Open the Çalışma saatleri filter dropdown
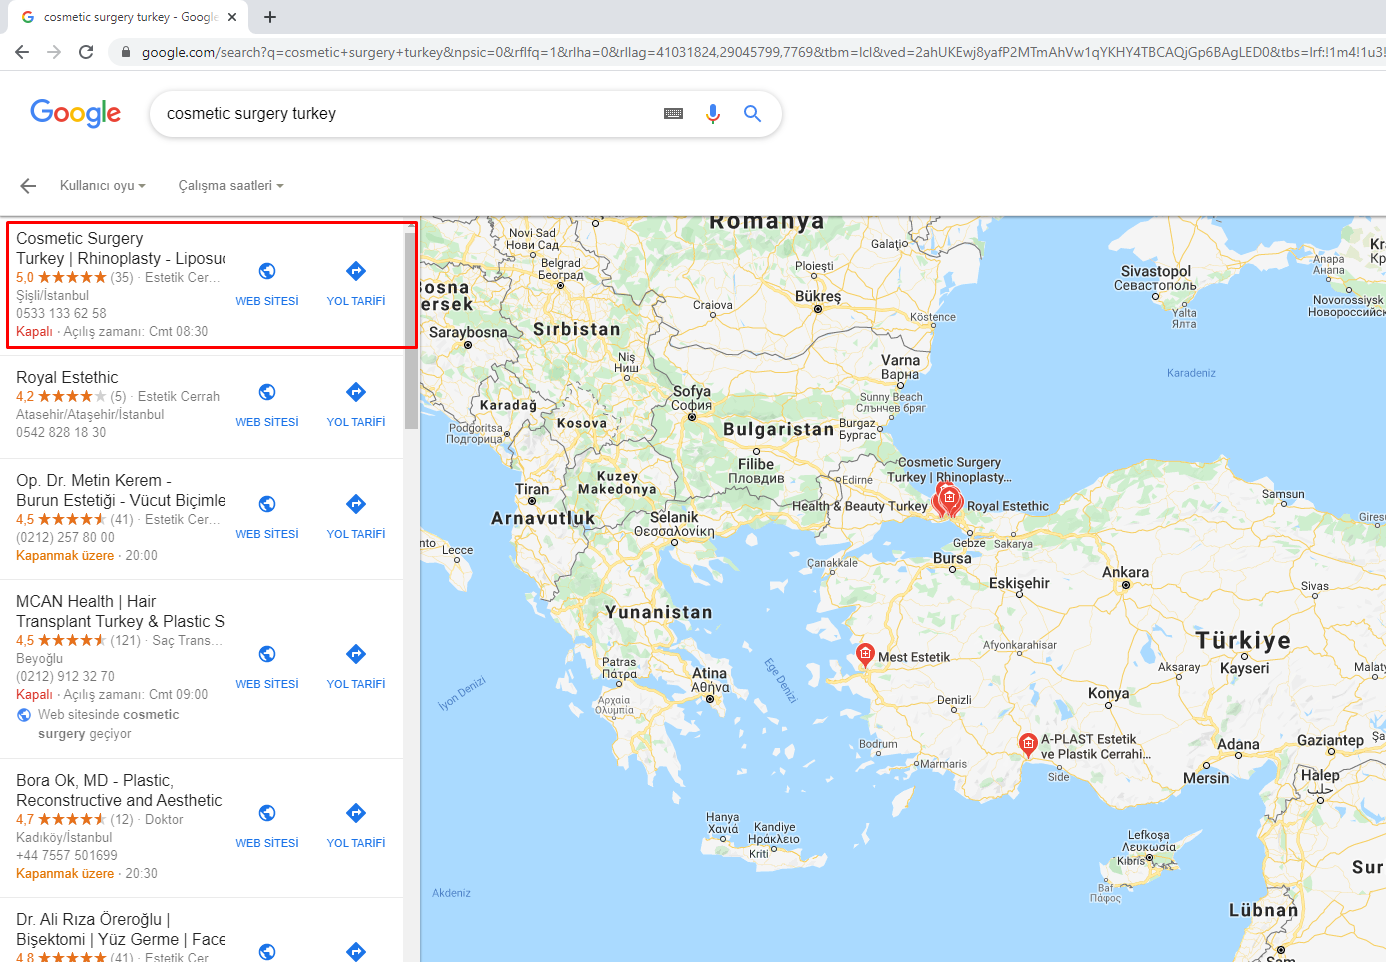 pos(231,186)
